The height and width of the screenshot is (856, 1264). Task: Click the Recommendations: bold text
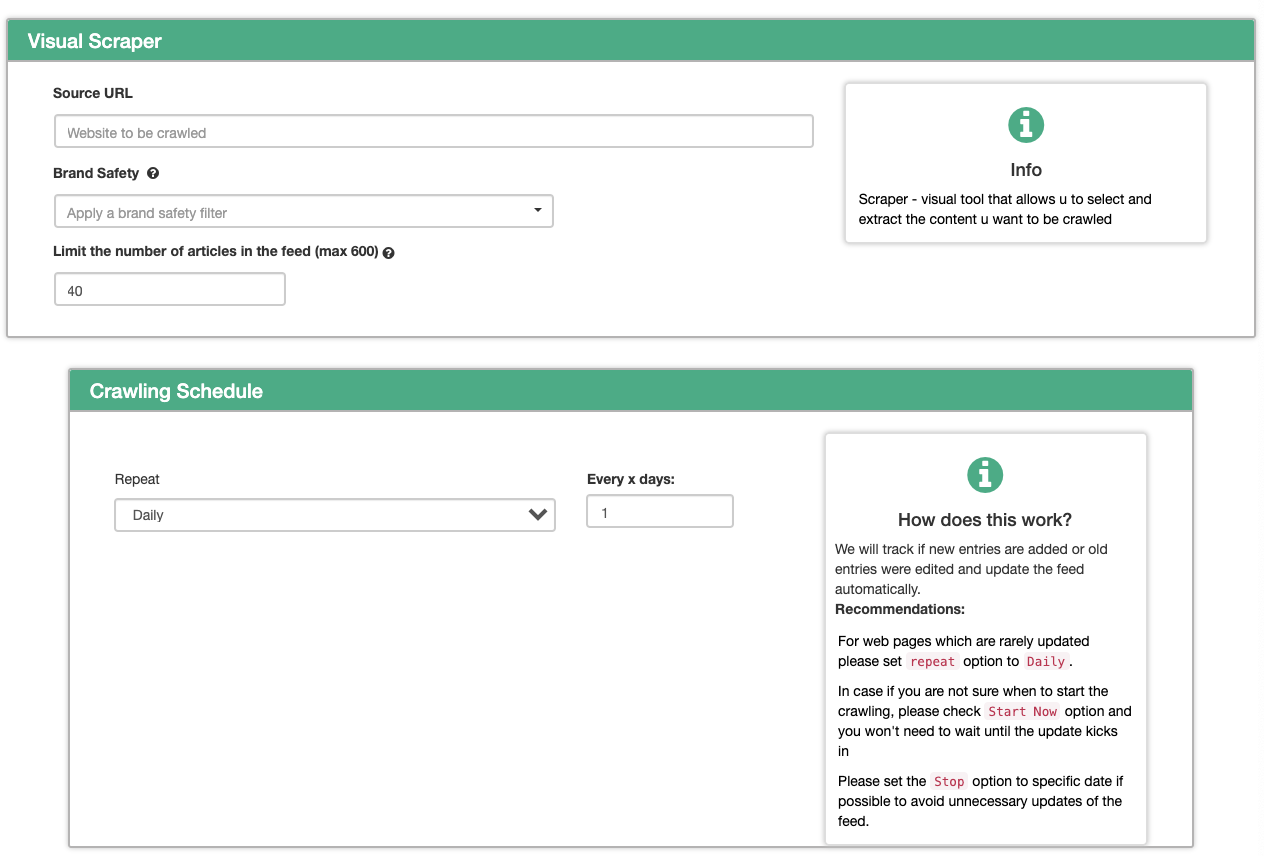(900, 609)
